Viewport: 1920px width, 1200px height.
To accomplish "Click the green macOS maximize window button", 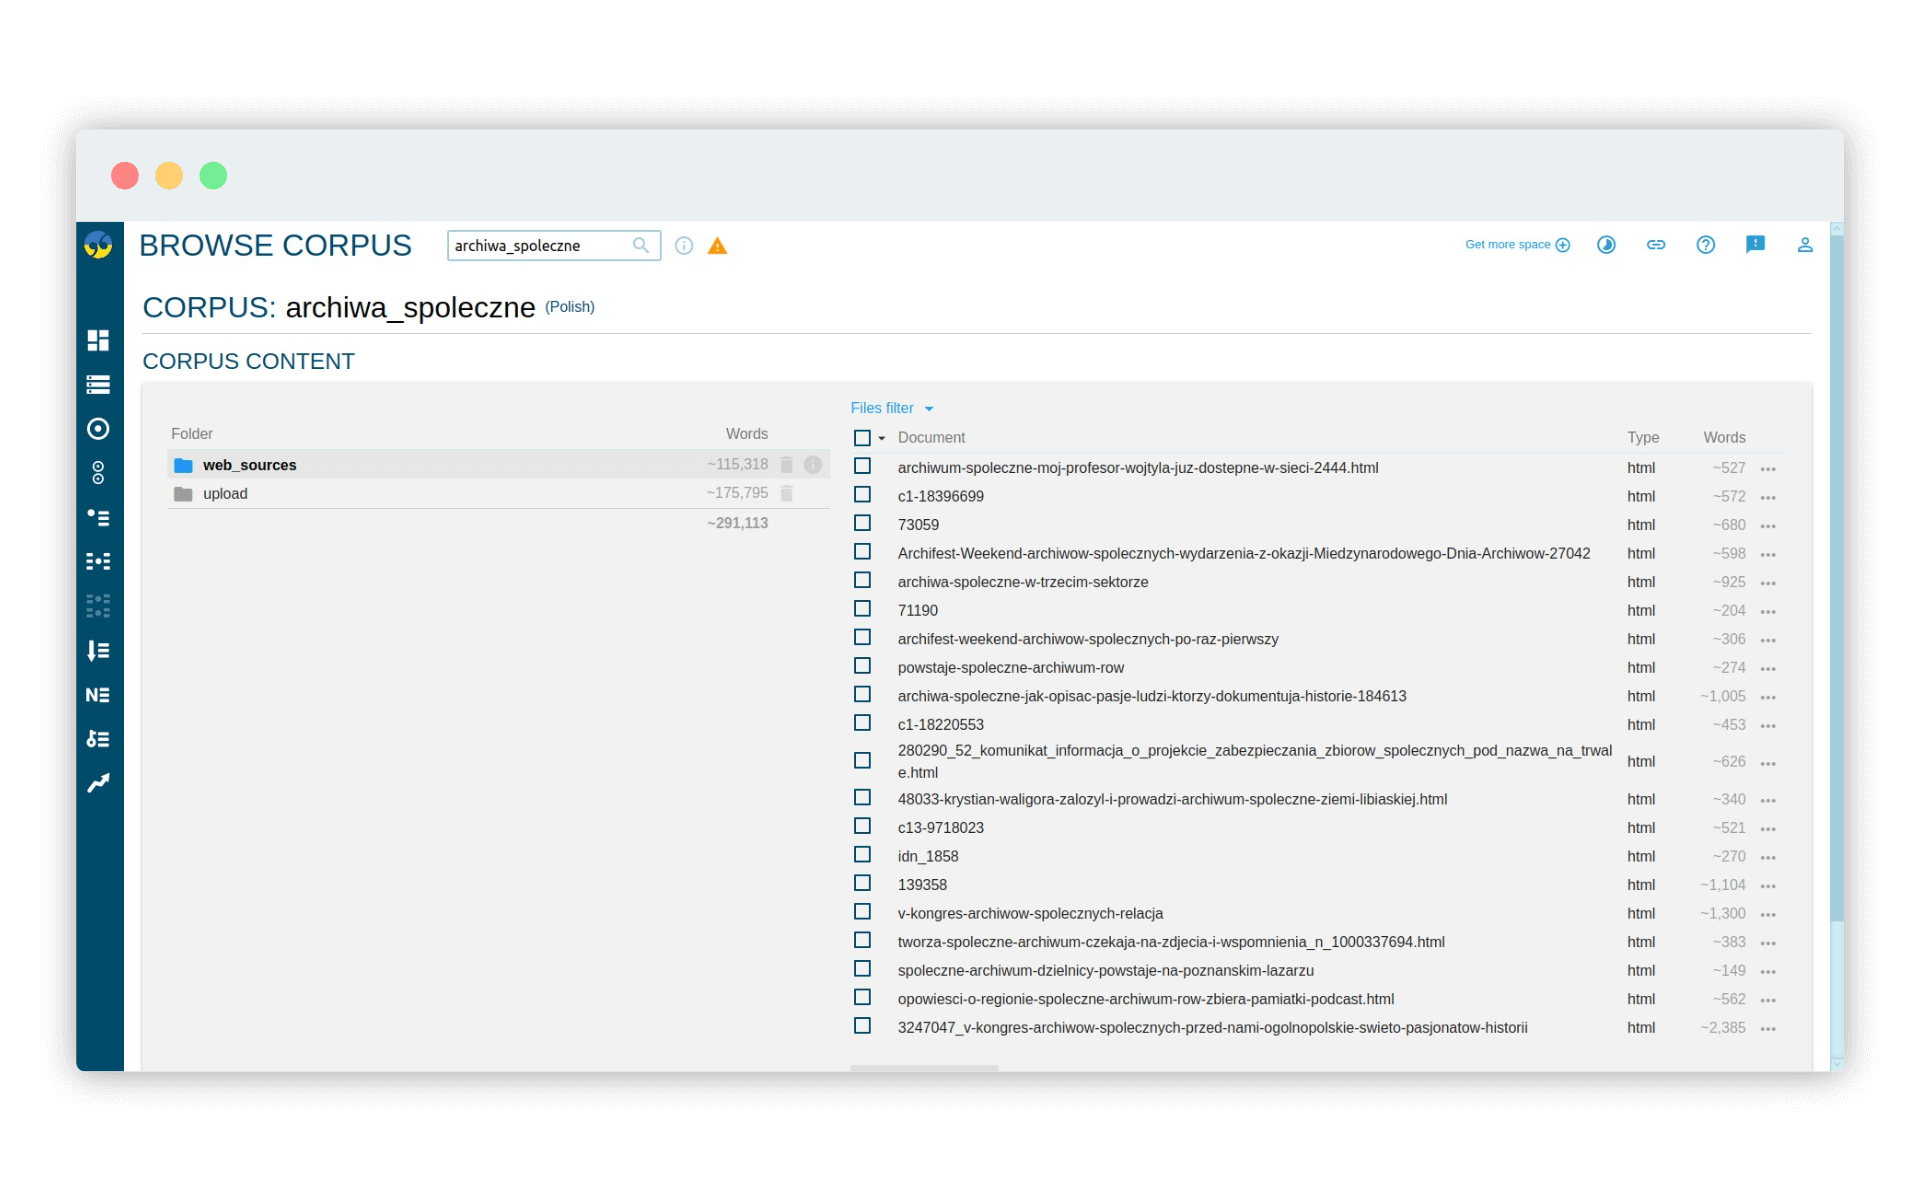I will pyautogui.click(x=213, y=176).
